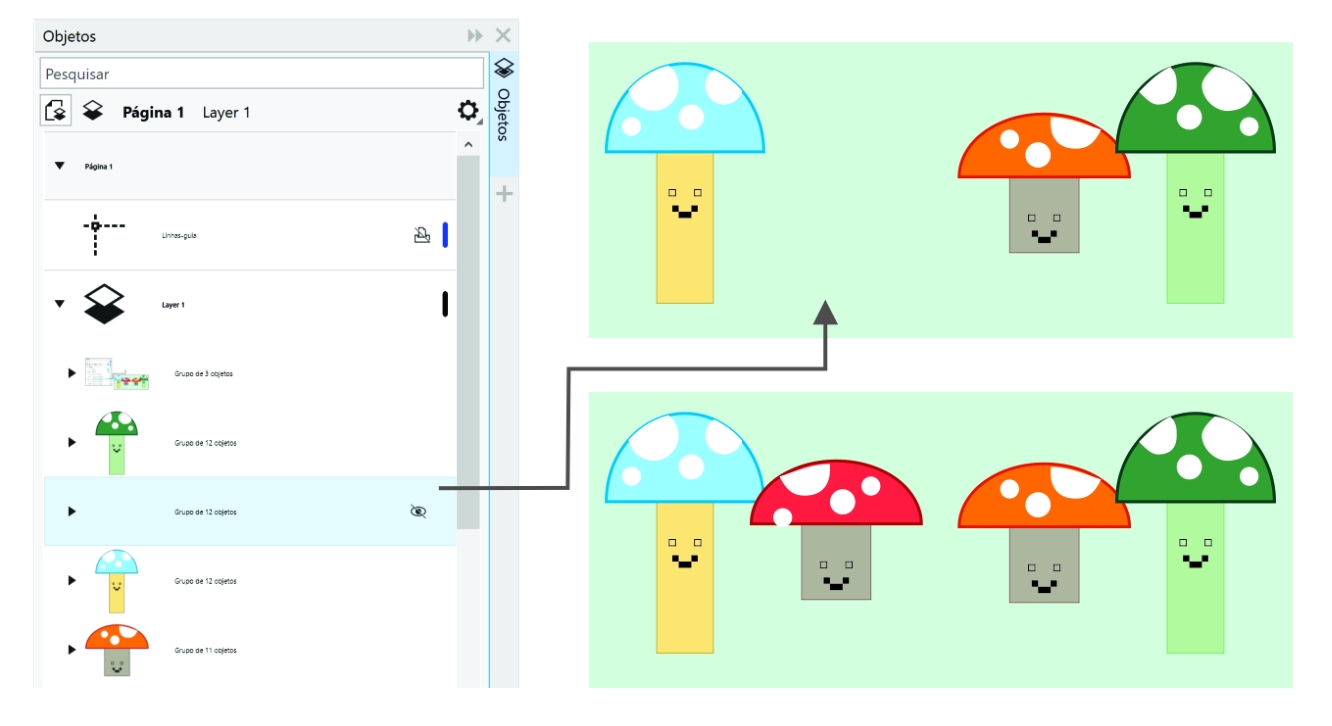Click the blue color bar of Linhas-guia
Screen dimensions: 1332x726
tap(445, 235)
